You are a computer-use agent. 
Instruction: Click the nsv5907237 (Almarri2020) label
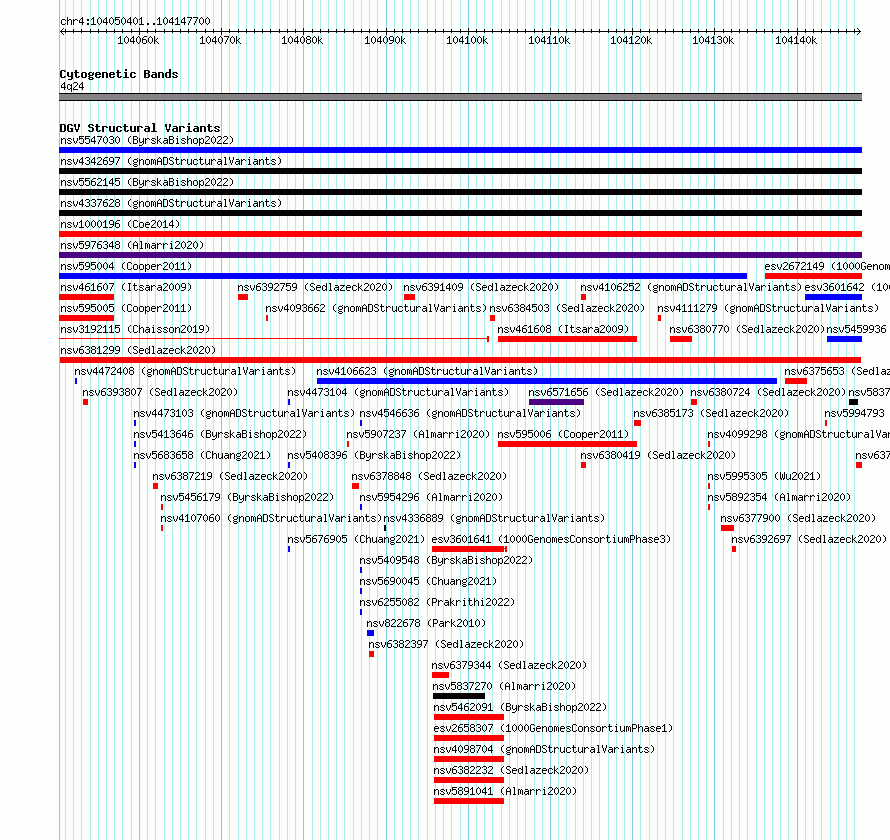pyautogui.click(x=418, y=434)
